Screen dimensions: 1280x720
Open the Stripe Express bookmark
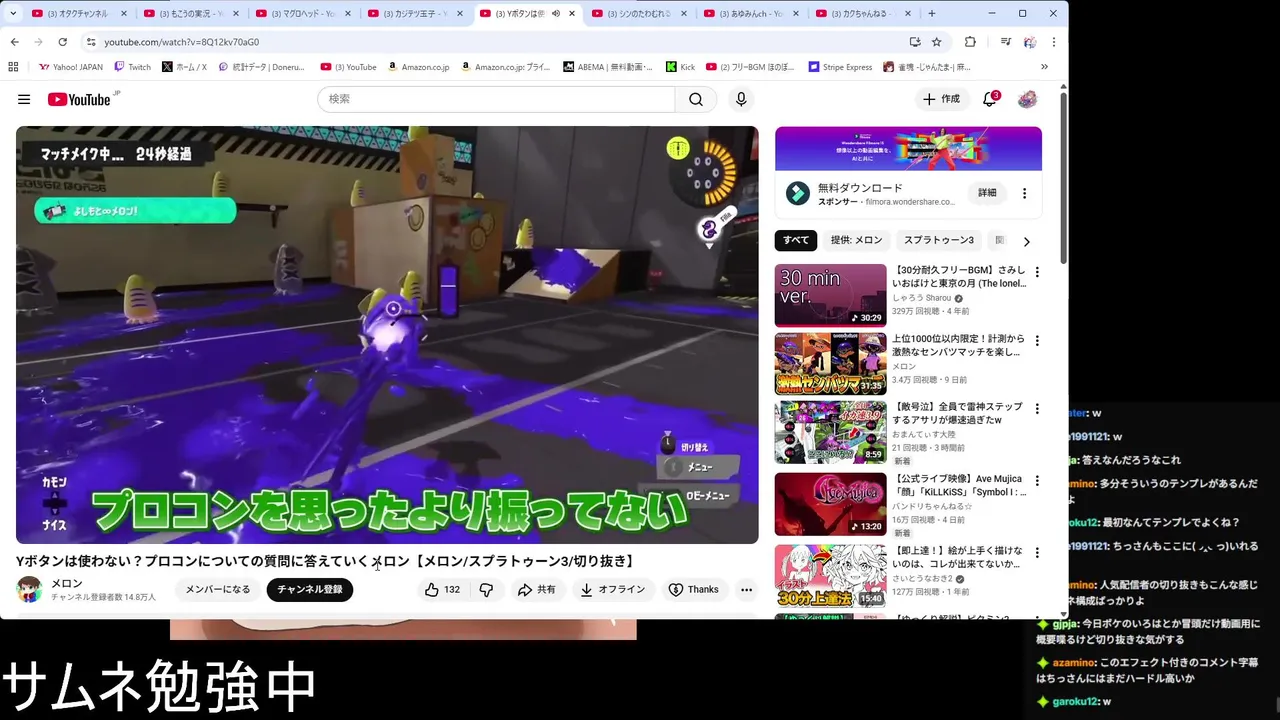coord(840,67)
